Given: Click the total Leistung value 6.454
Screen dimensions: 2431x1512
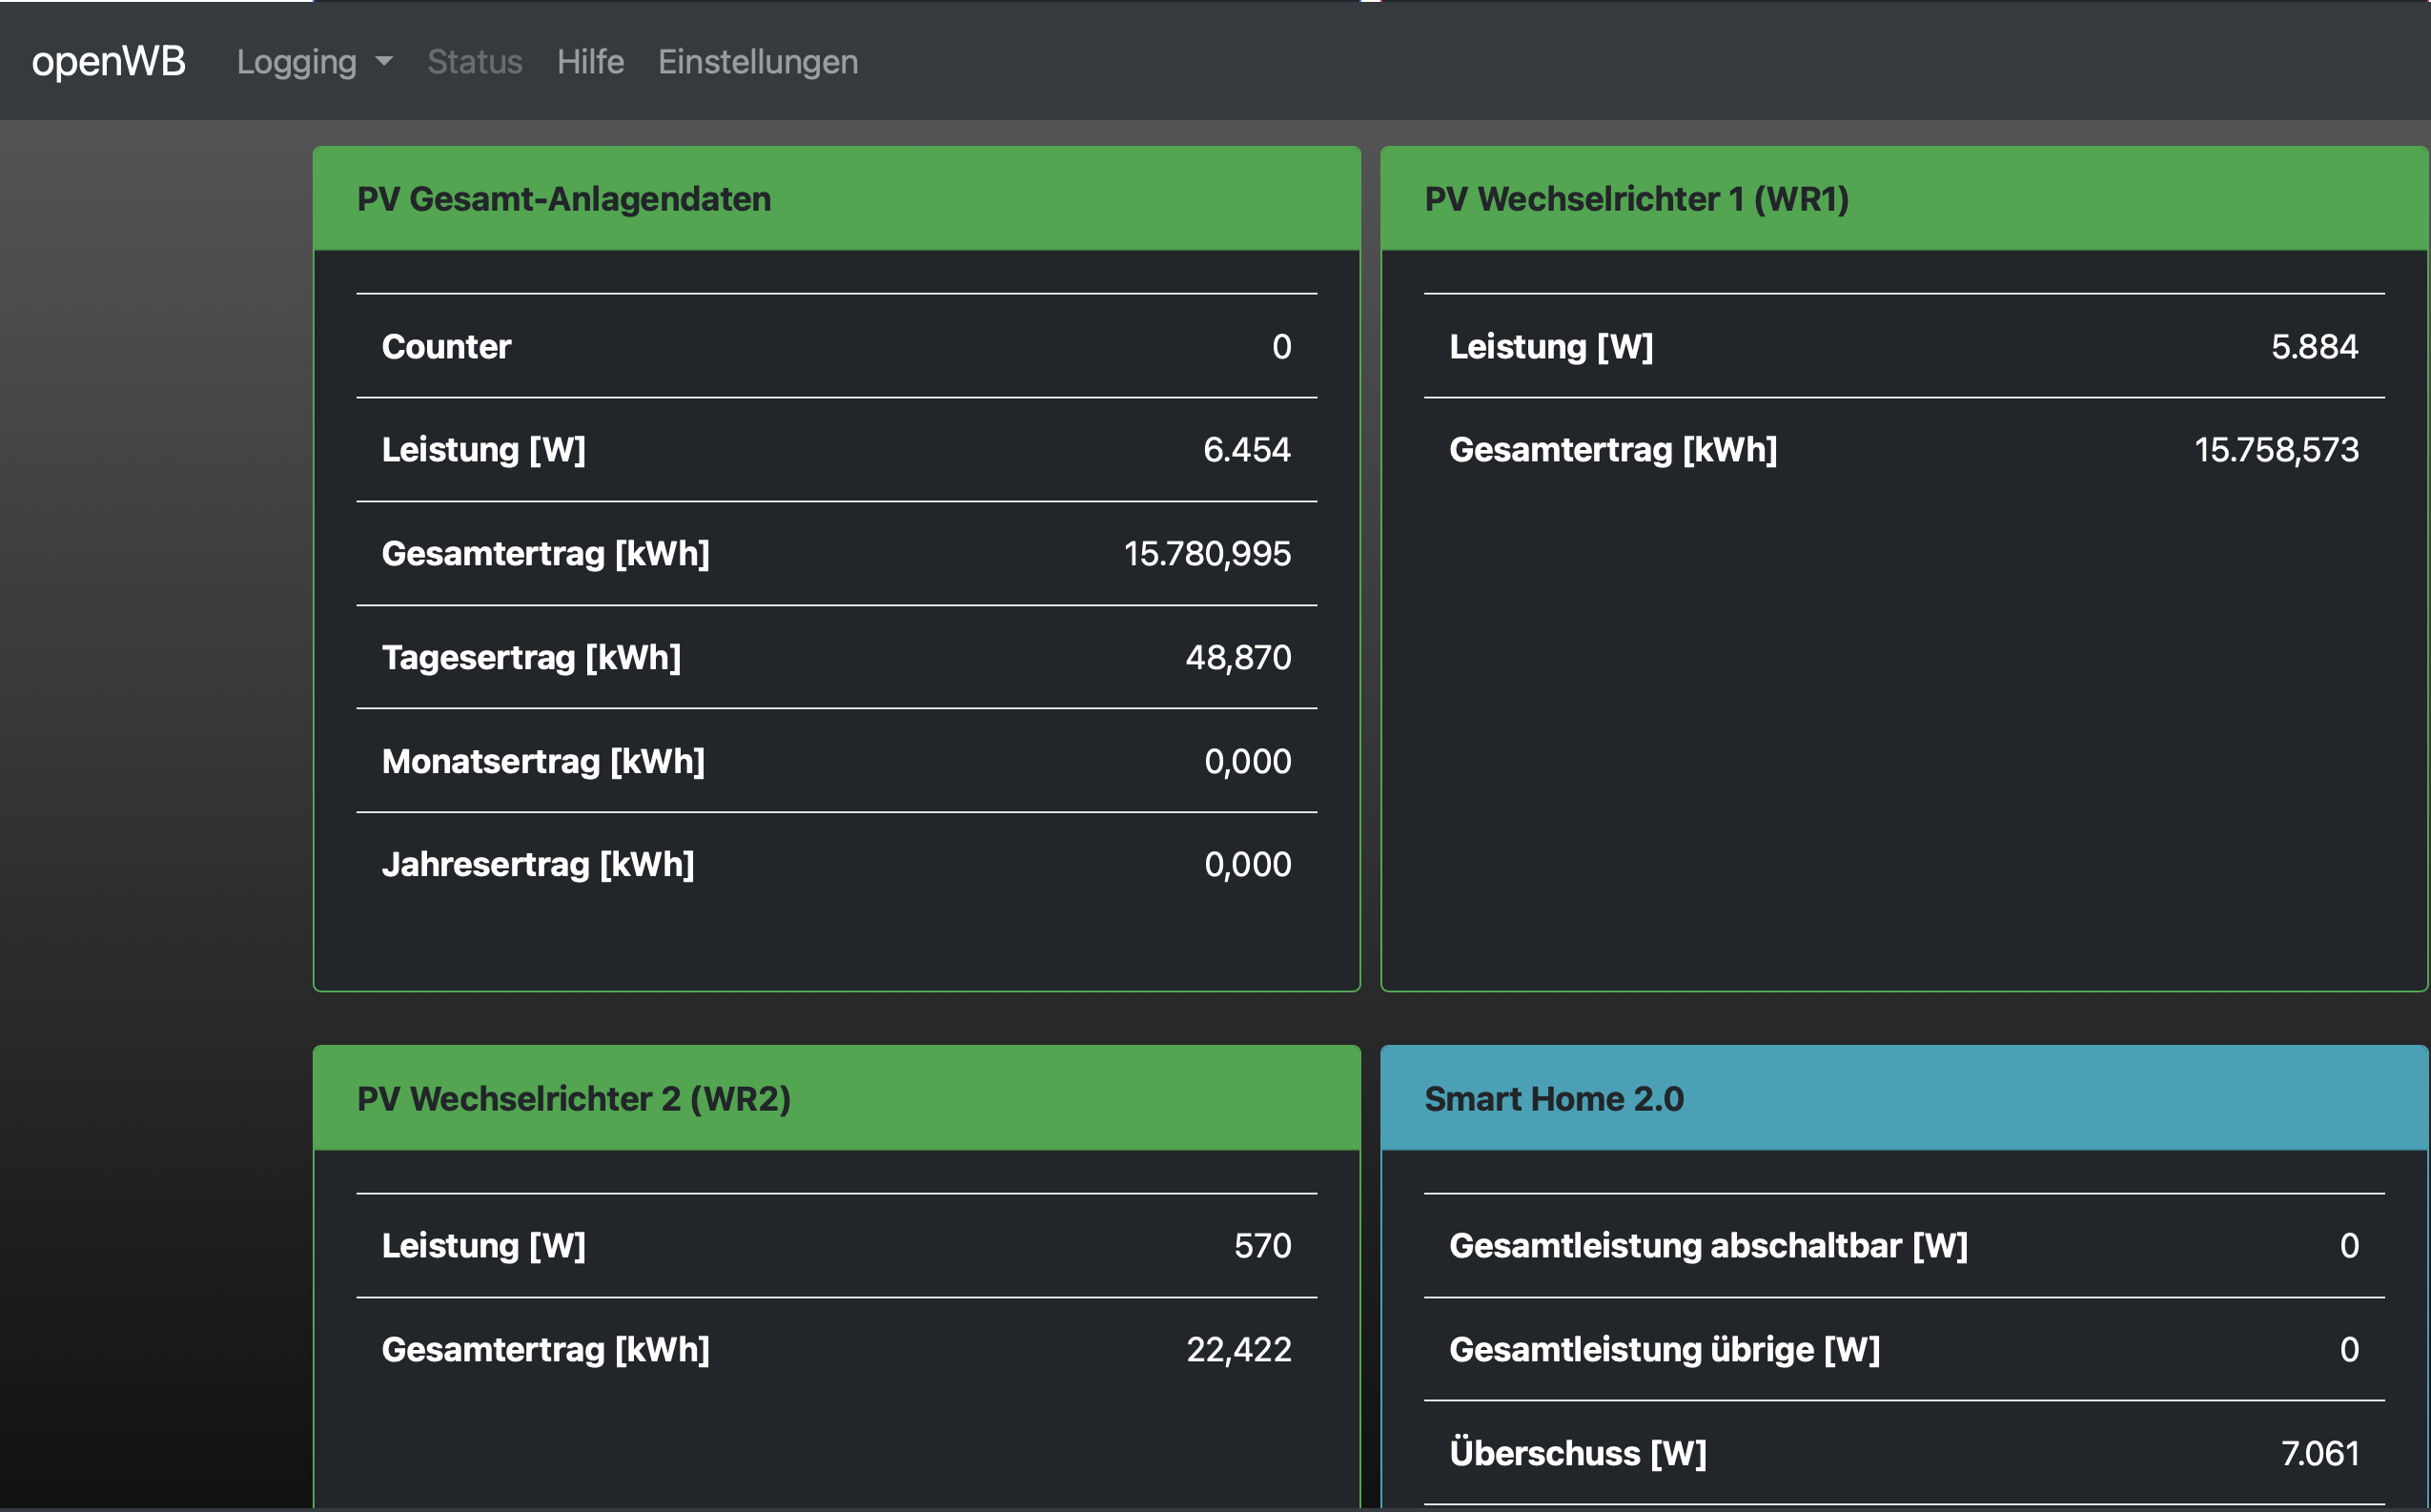Looking at the screenshot, I should click(x=1246, y=450).
